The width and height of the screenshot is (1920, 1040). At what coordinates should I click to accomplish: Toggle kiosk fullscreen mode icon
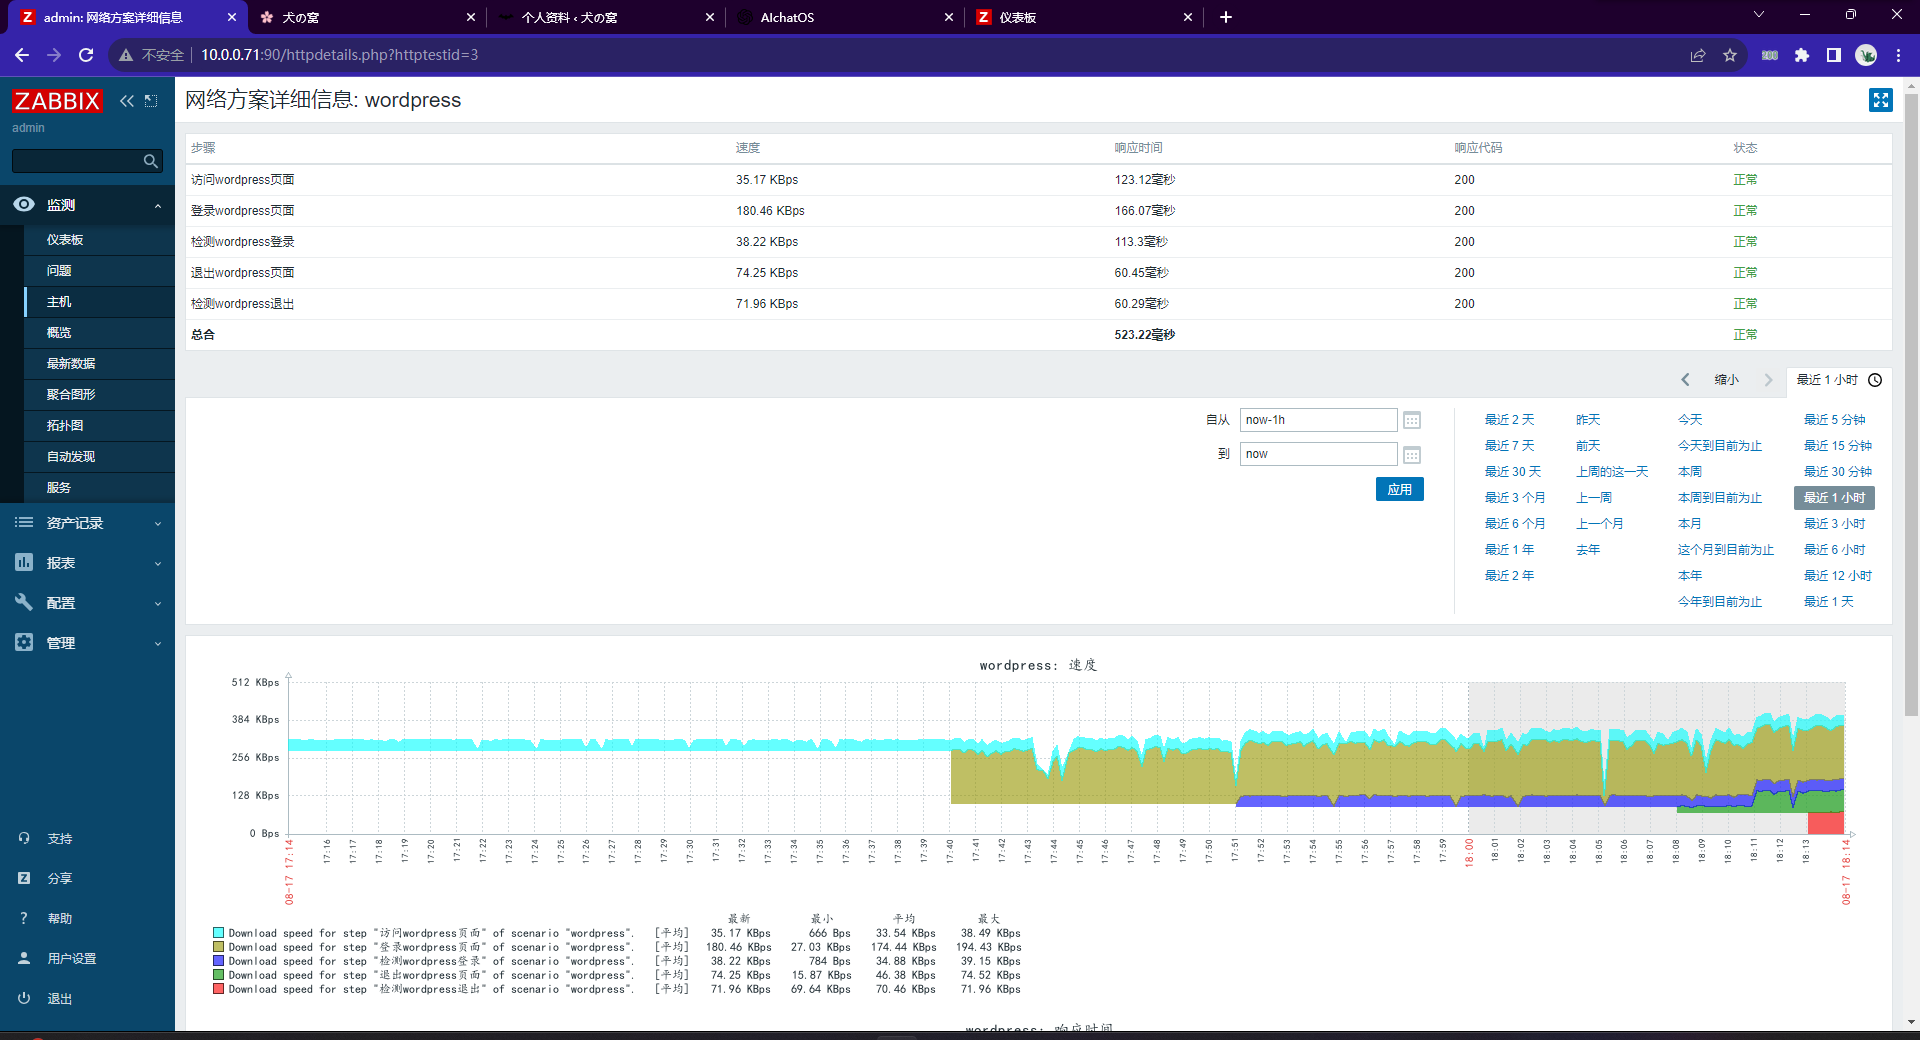[1880, 100]
